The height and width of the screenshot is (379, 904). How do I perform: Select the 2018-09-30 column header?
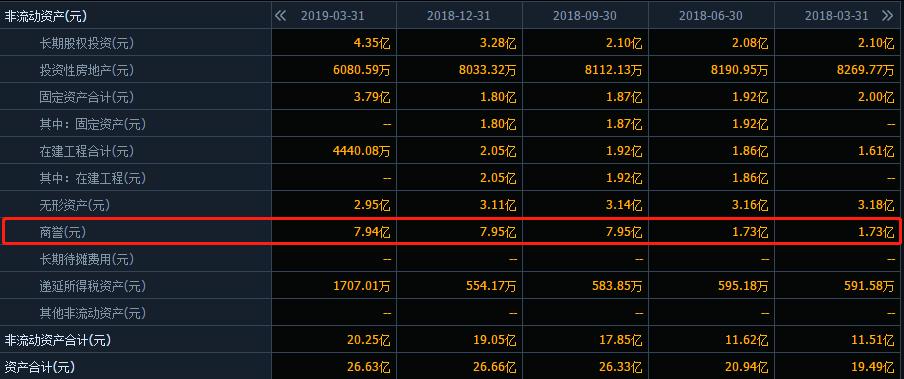[585, 16]
